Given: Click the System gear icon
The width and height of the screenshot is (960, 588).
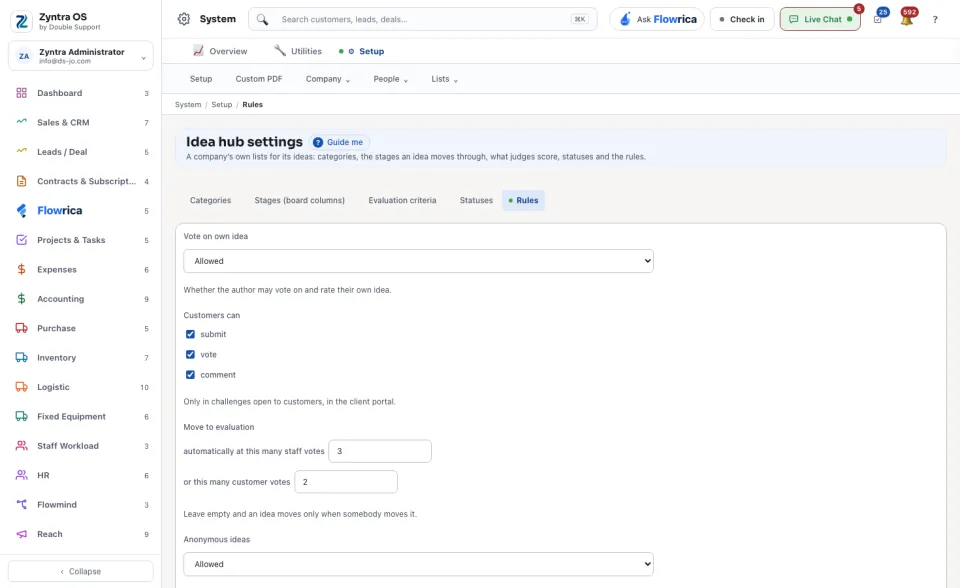Looking at the screenshot, I should [184, 19].
